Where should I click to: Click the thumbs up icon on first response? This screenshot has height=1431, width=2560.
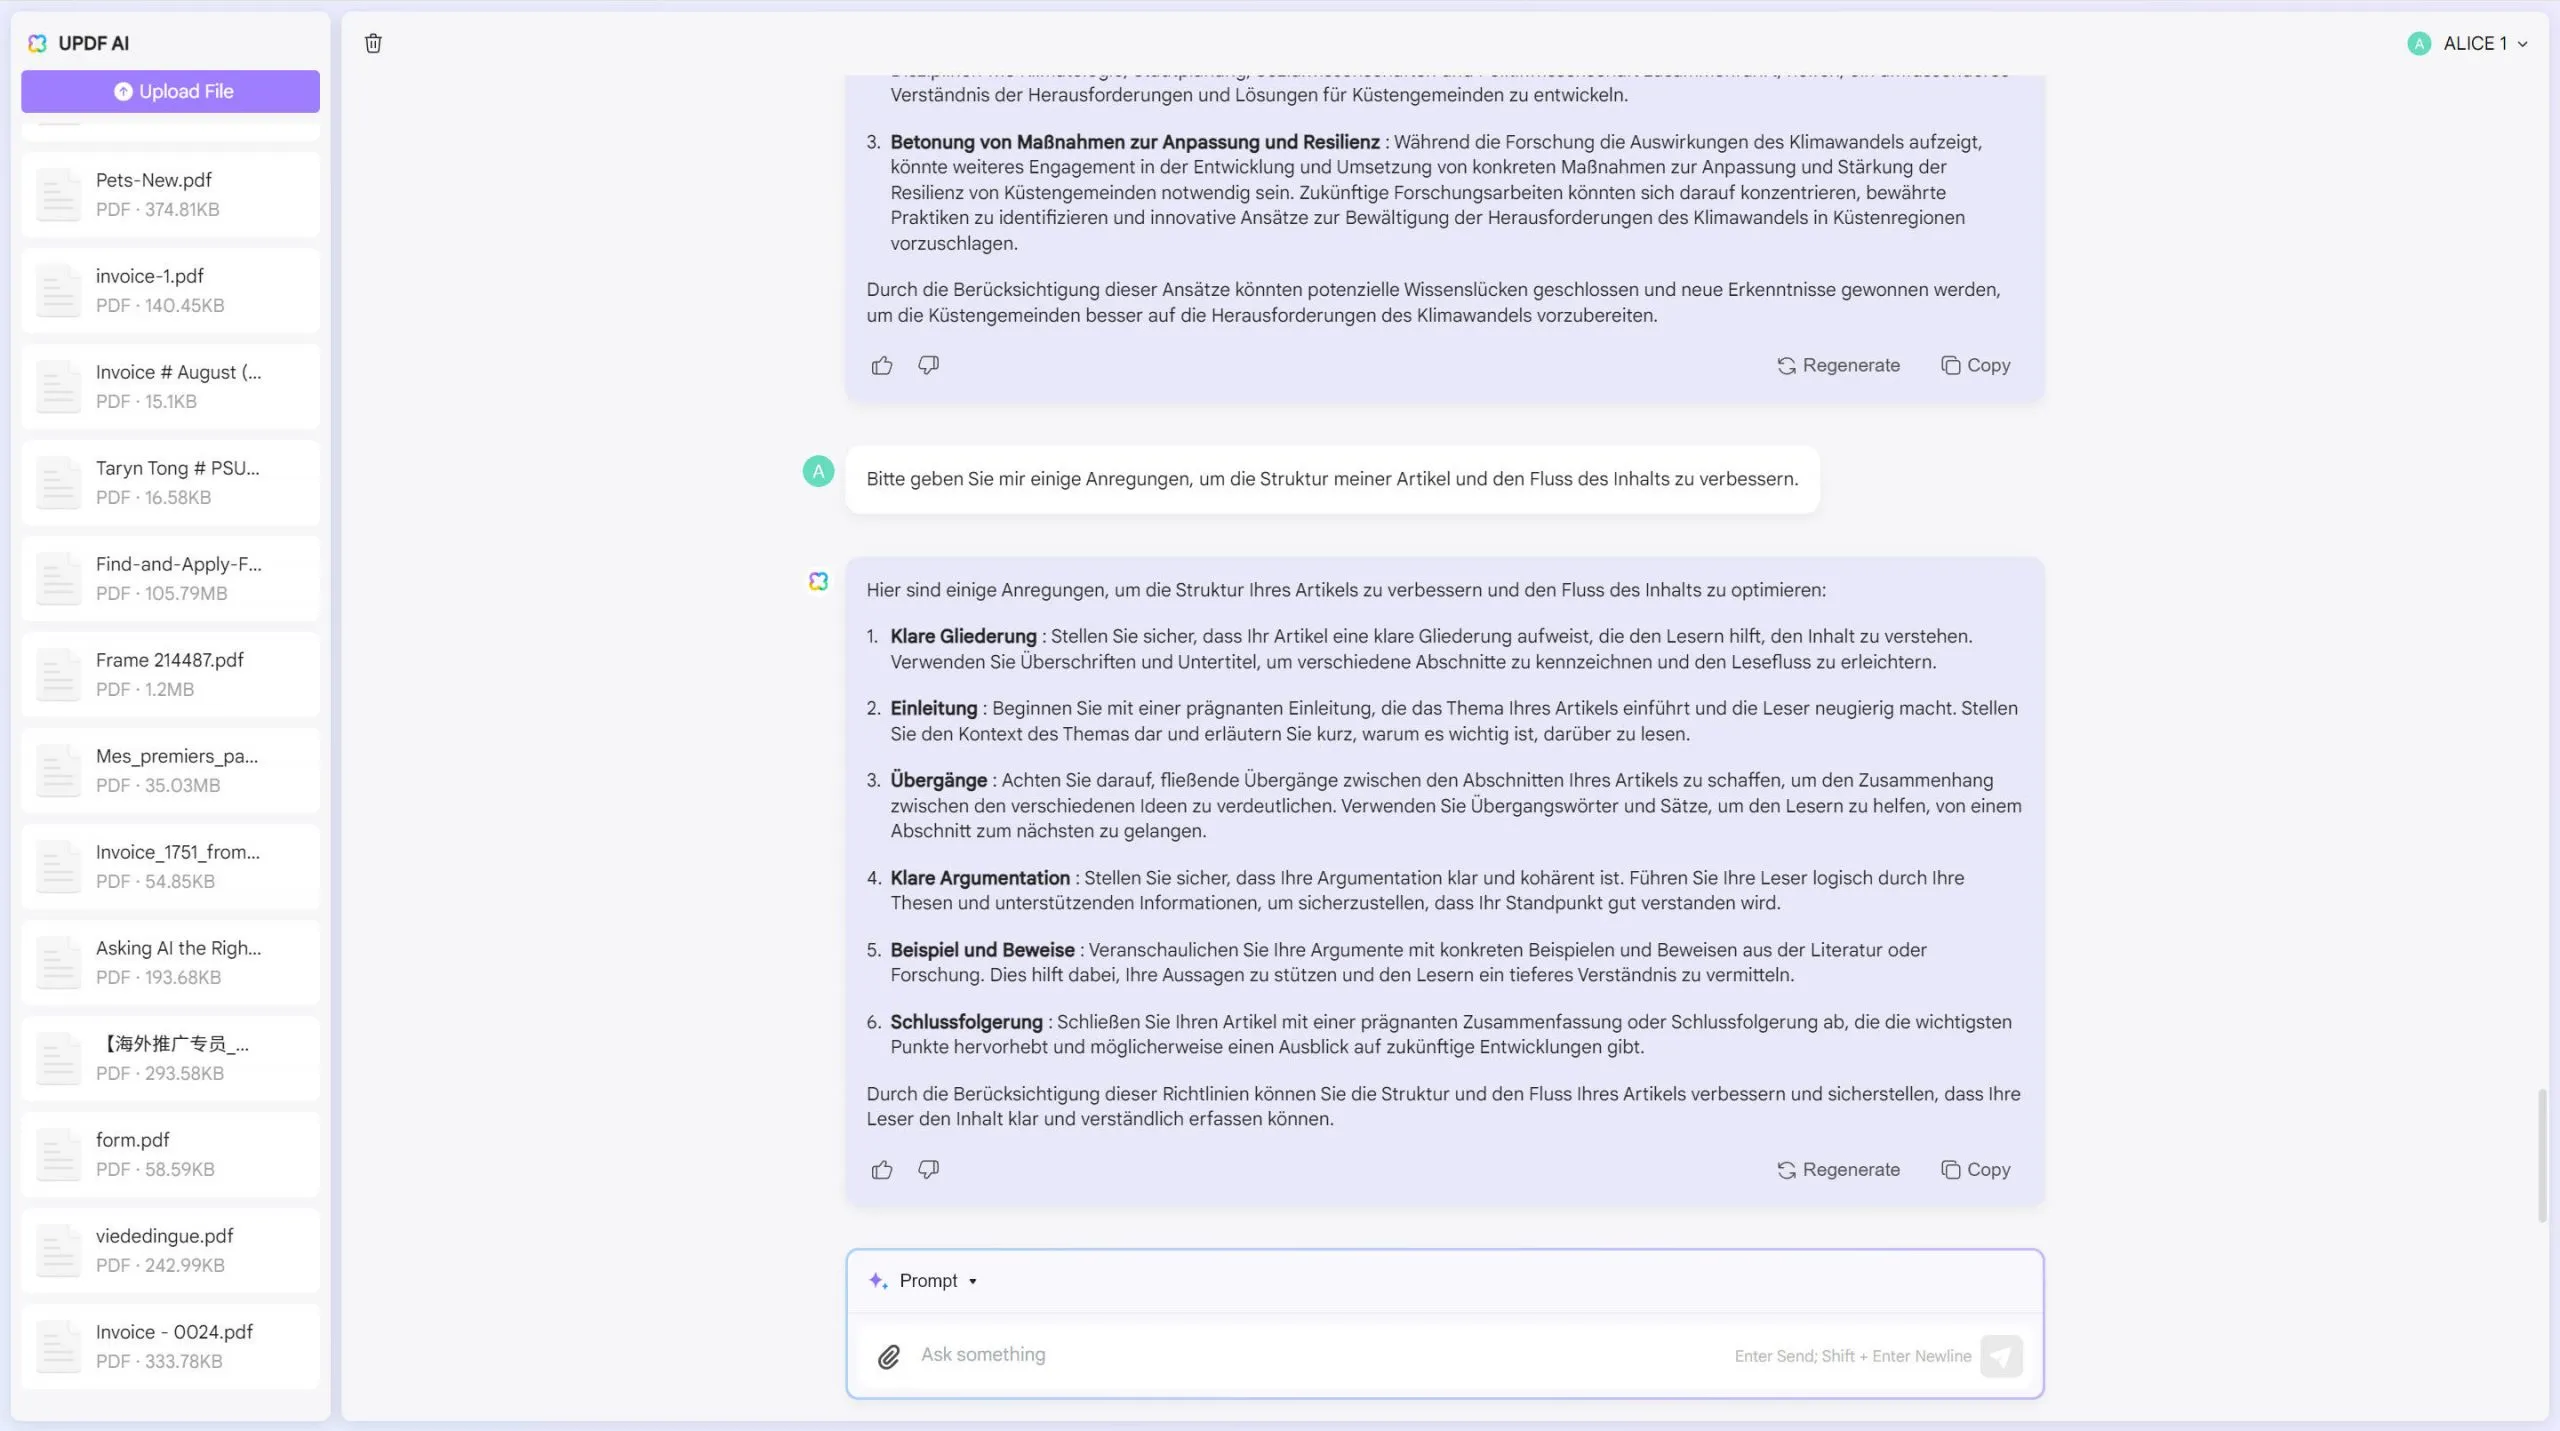point(883,364)
